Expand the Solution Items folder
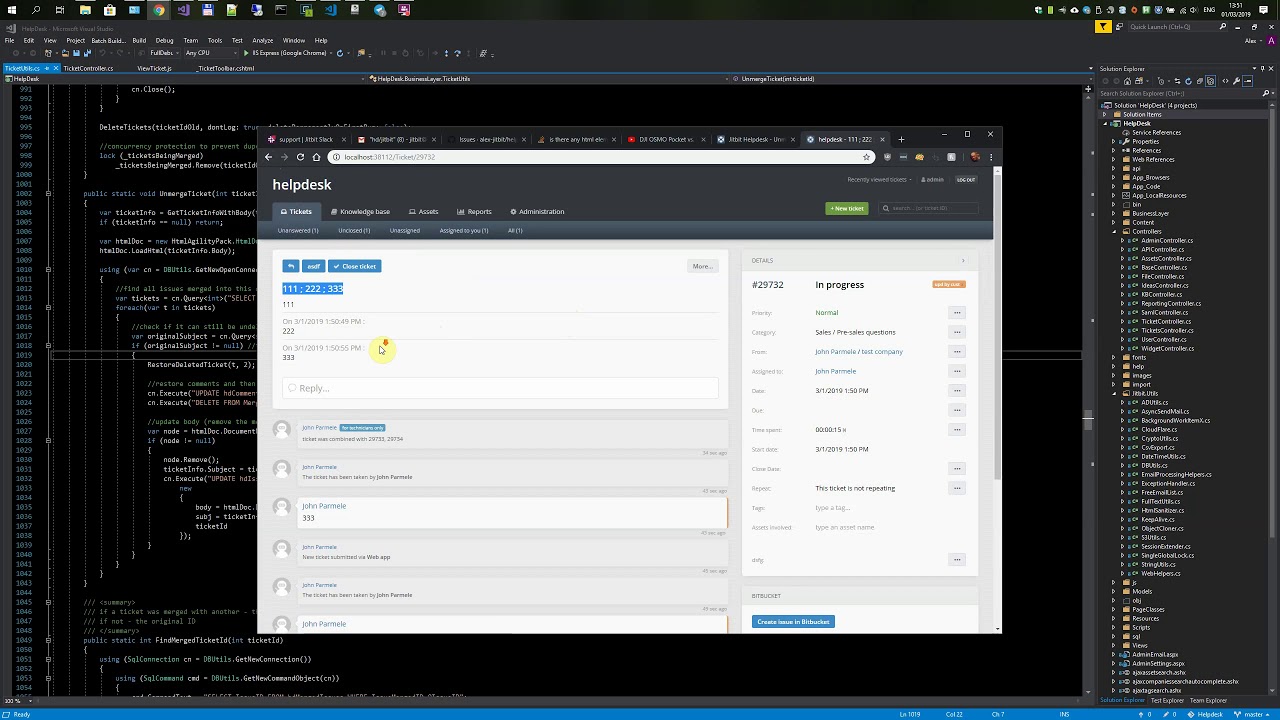This screenshot has width=1280, height=720. (x=1104, y=114)
